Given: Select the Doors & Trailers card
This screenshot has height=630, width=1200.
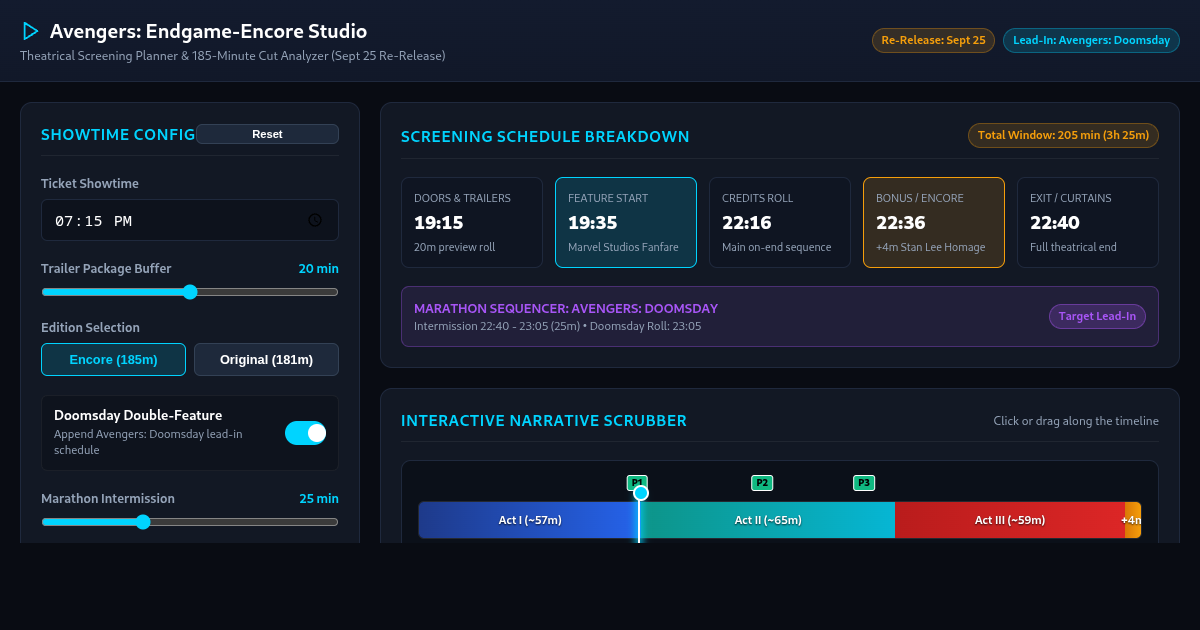Looking at the screenshot, I should [x=472, y=223].
